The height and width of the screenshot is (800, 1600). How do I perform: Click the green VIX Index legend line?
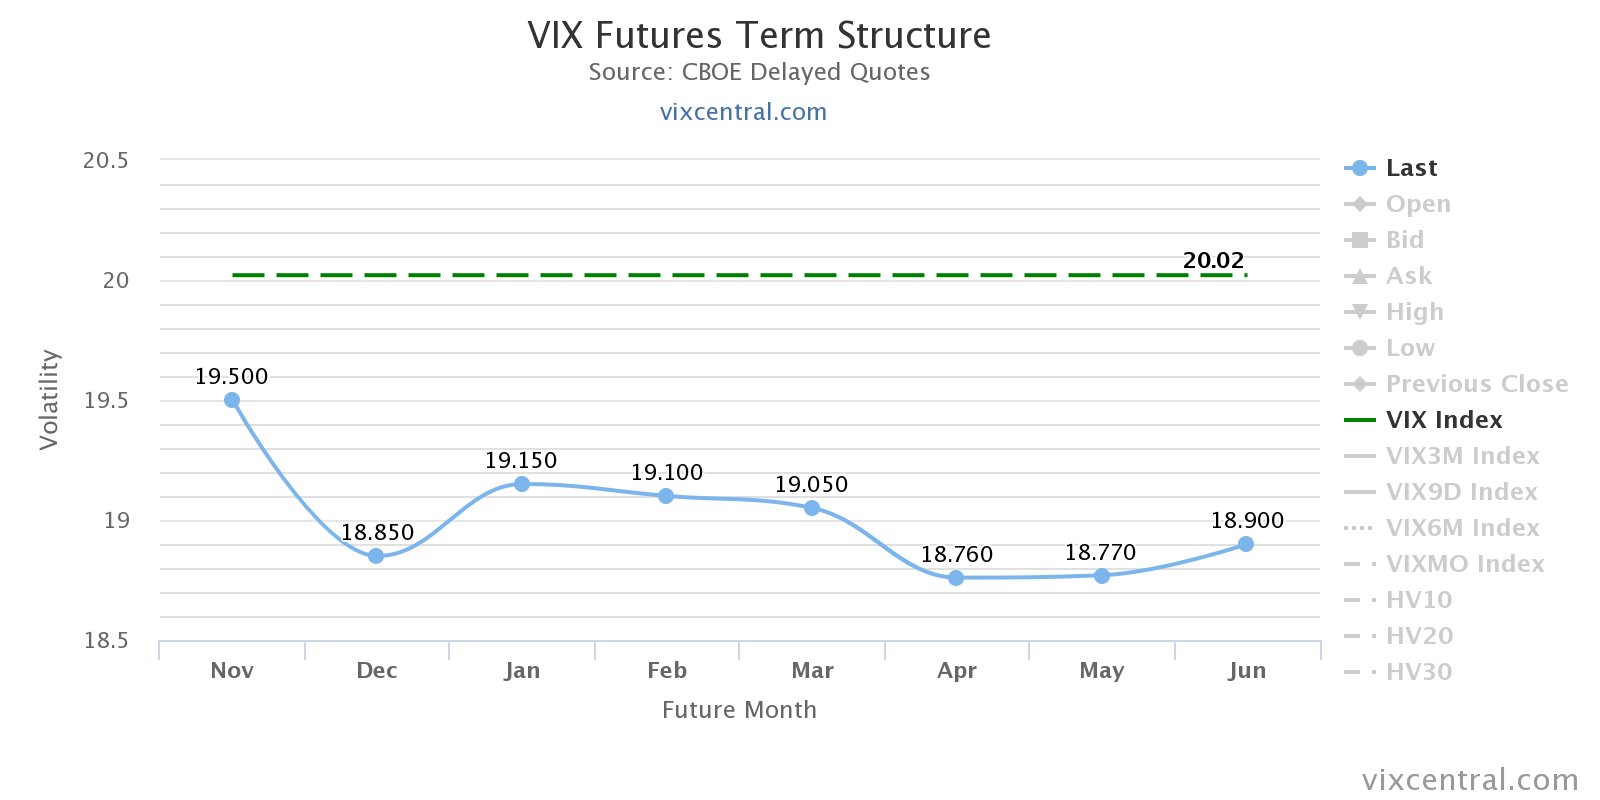[1360, 420]
